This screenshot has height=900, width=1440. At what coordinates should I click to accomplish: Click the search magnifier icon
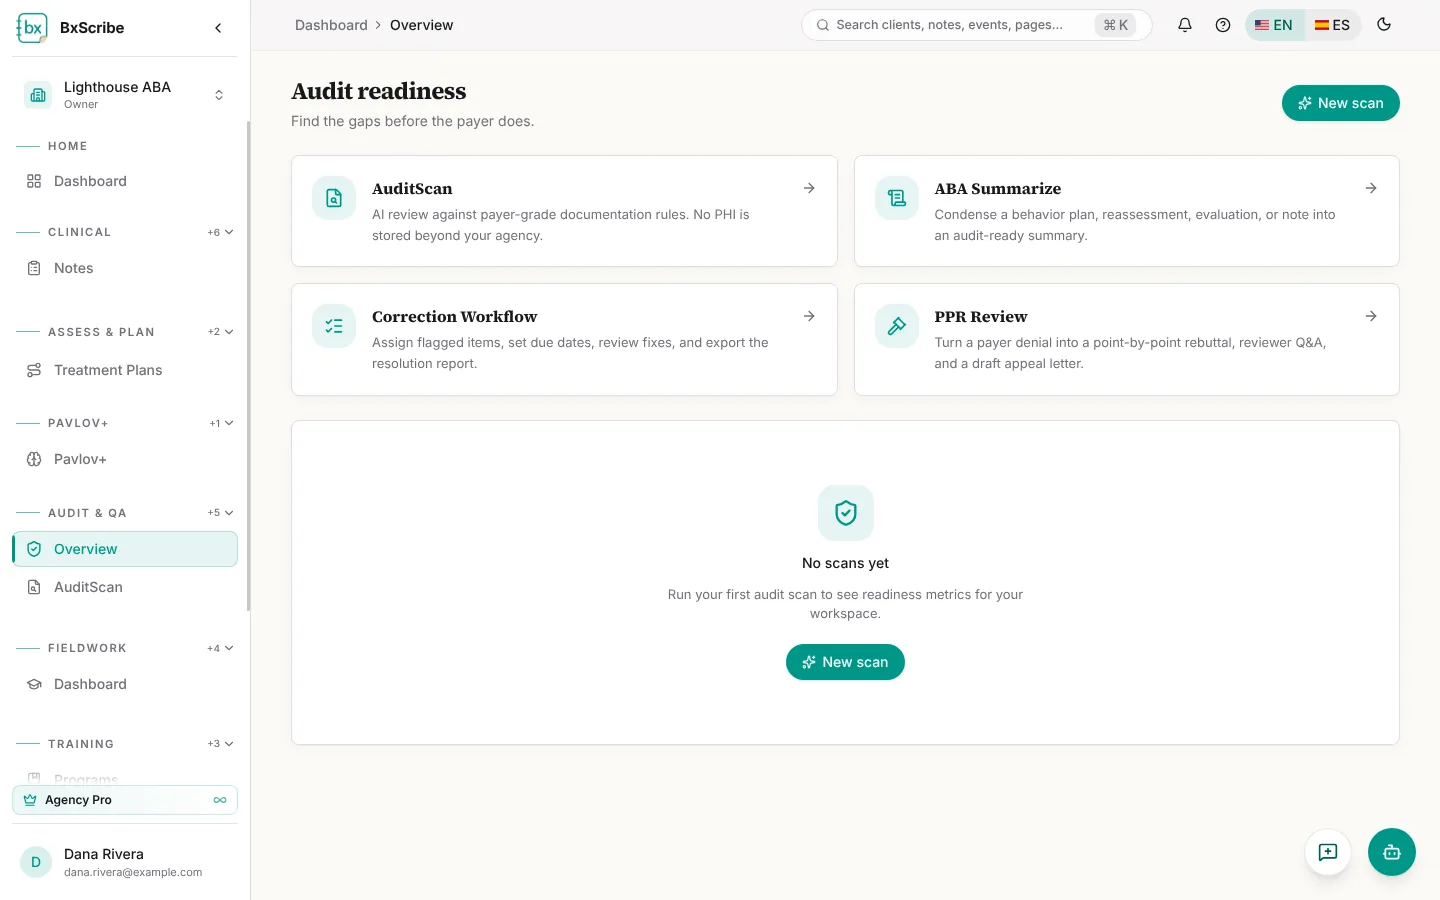click(x=823, y=25)
